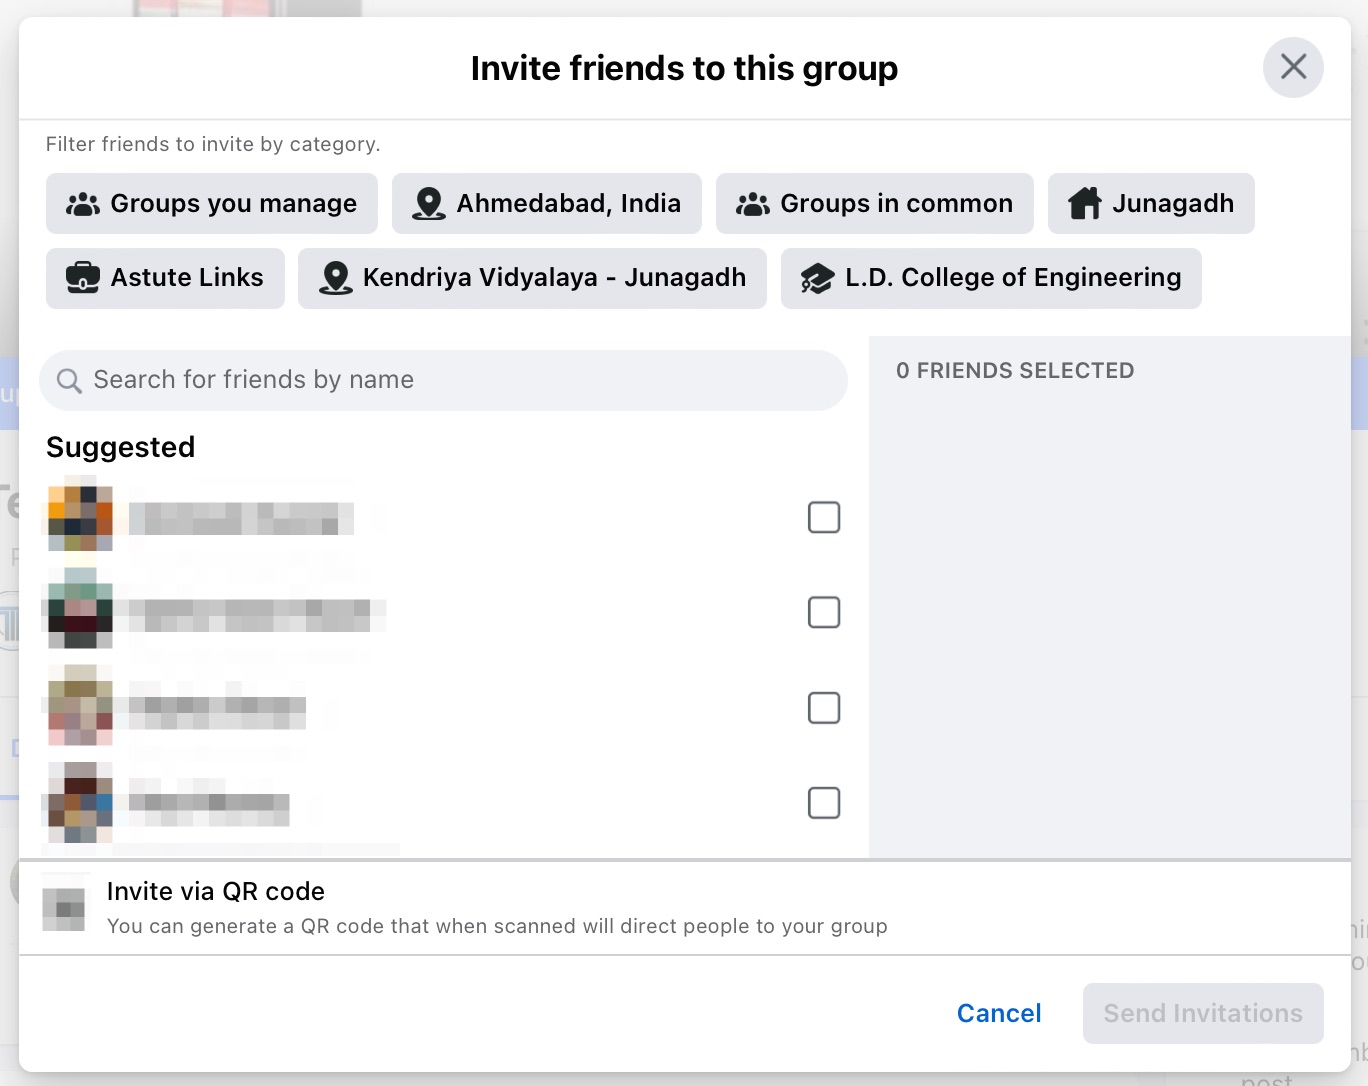
Task: Open the "Invite via QR code" option
Action: pyautogui.click(x=215, y=891)
